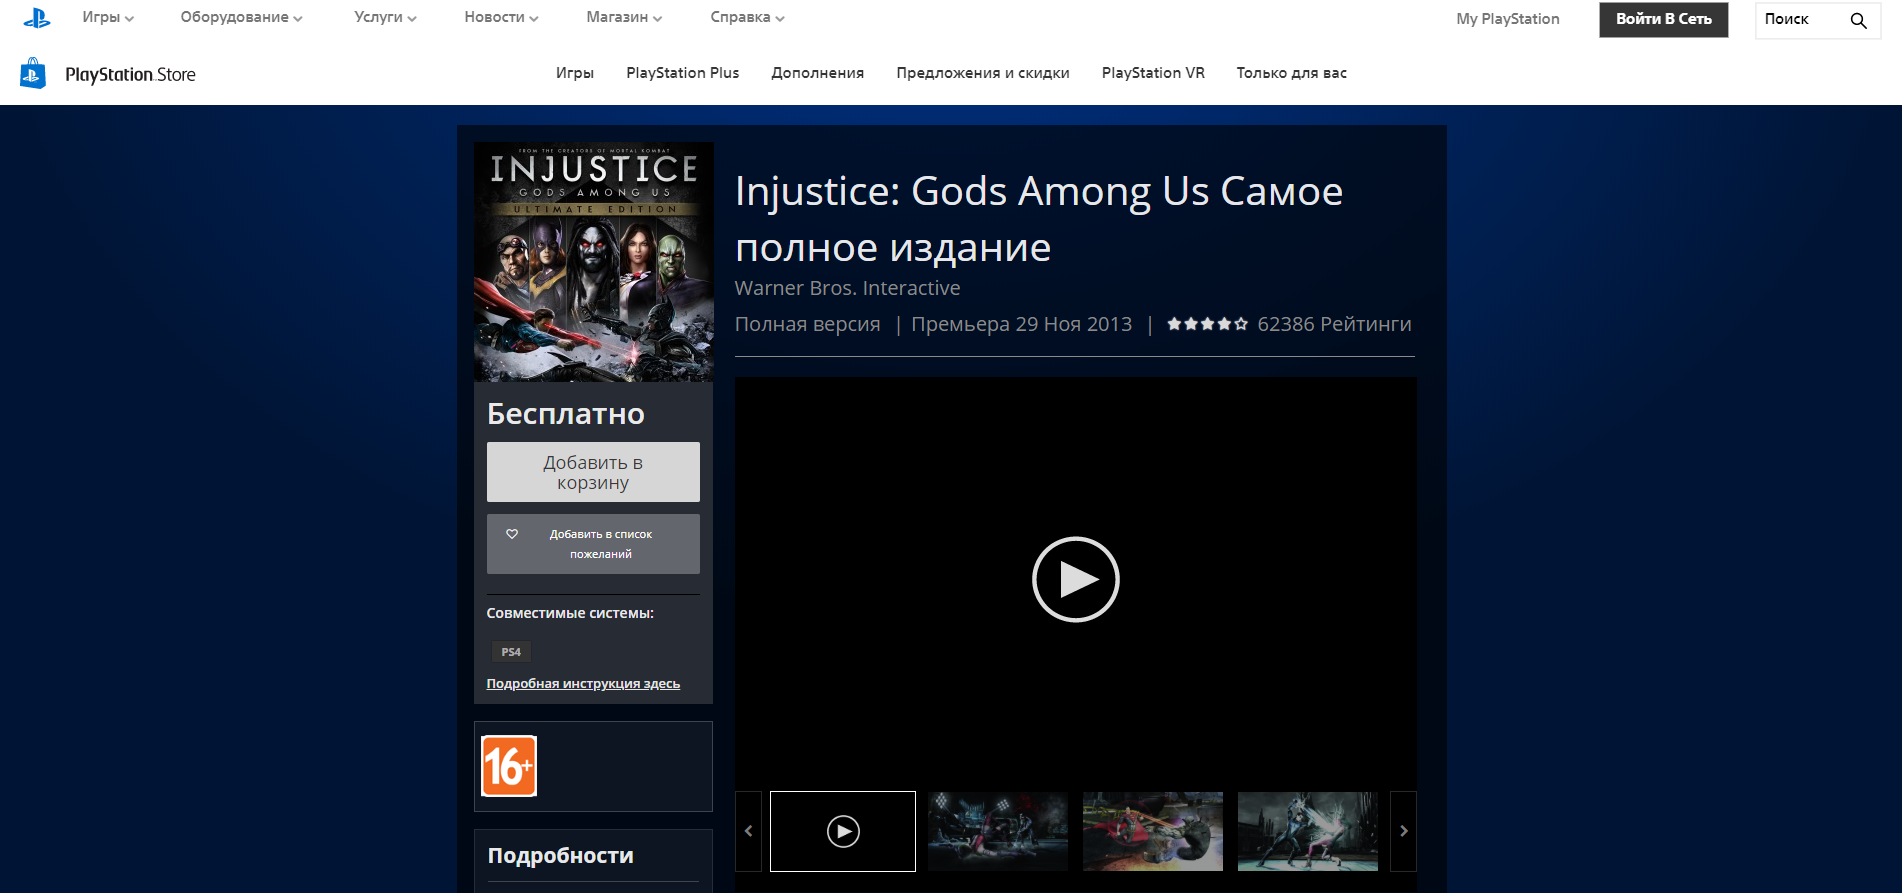Viewport: 1902px width, 893px height.
Task: Expand the Услуги menu
Action: pyautogui.click(x=385, y=17)
